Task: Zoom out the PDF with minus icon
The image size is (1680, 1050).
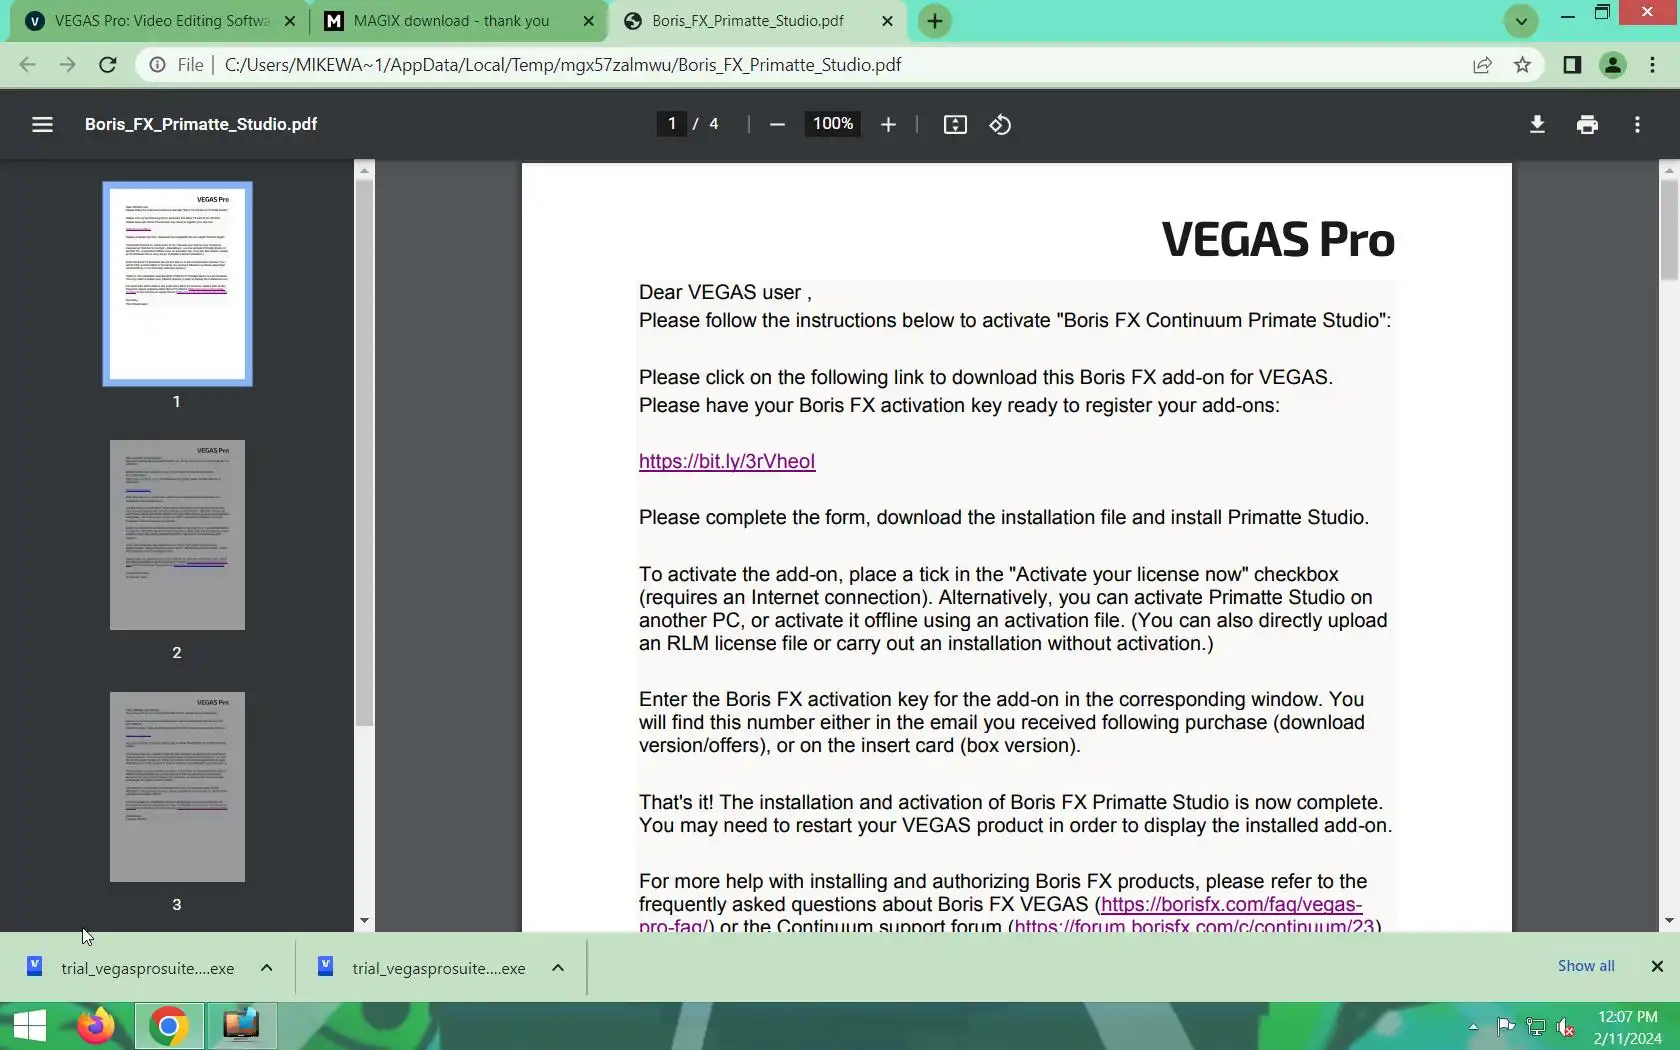Action: (x=777, y=125)
